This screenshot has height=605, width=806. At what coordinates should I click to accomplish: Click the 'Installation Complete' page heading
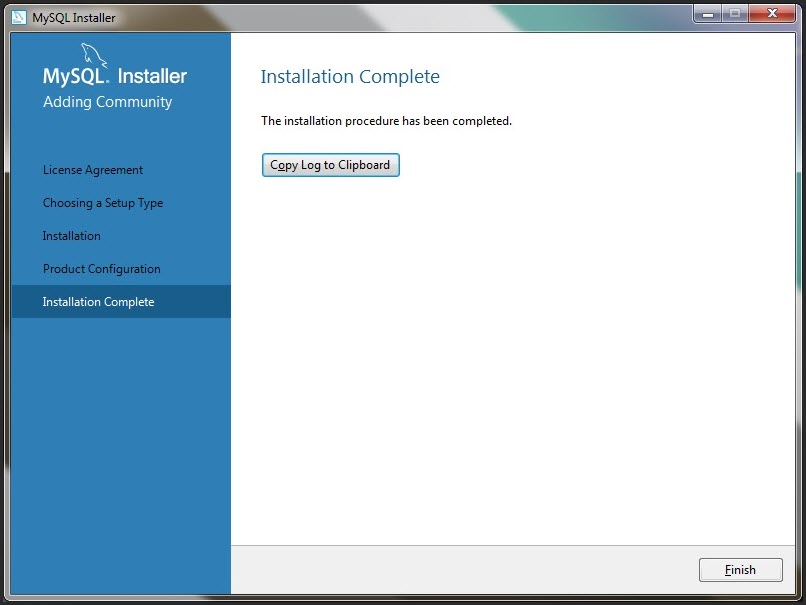point(350,77)
